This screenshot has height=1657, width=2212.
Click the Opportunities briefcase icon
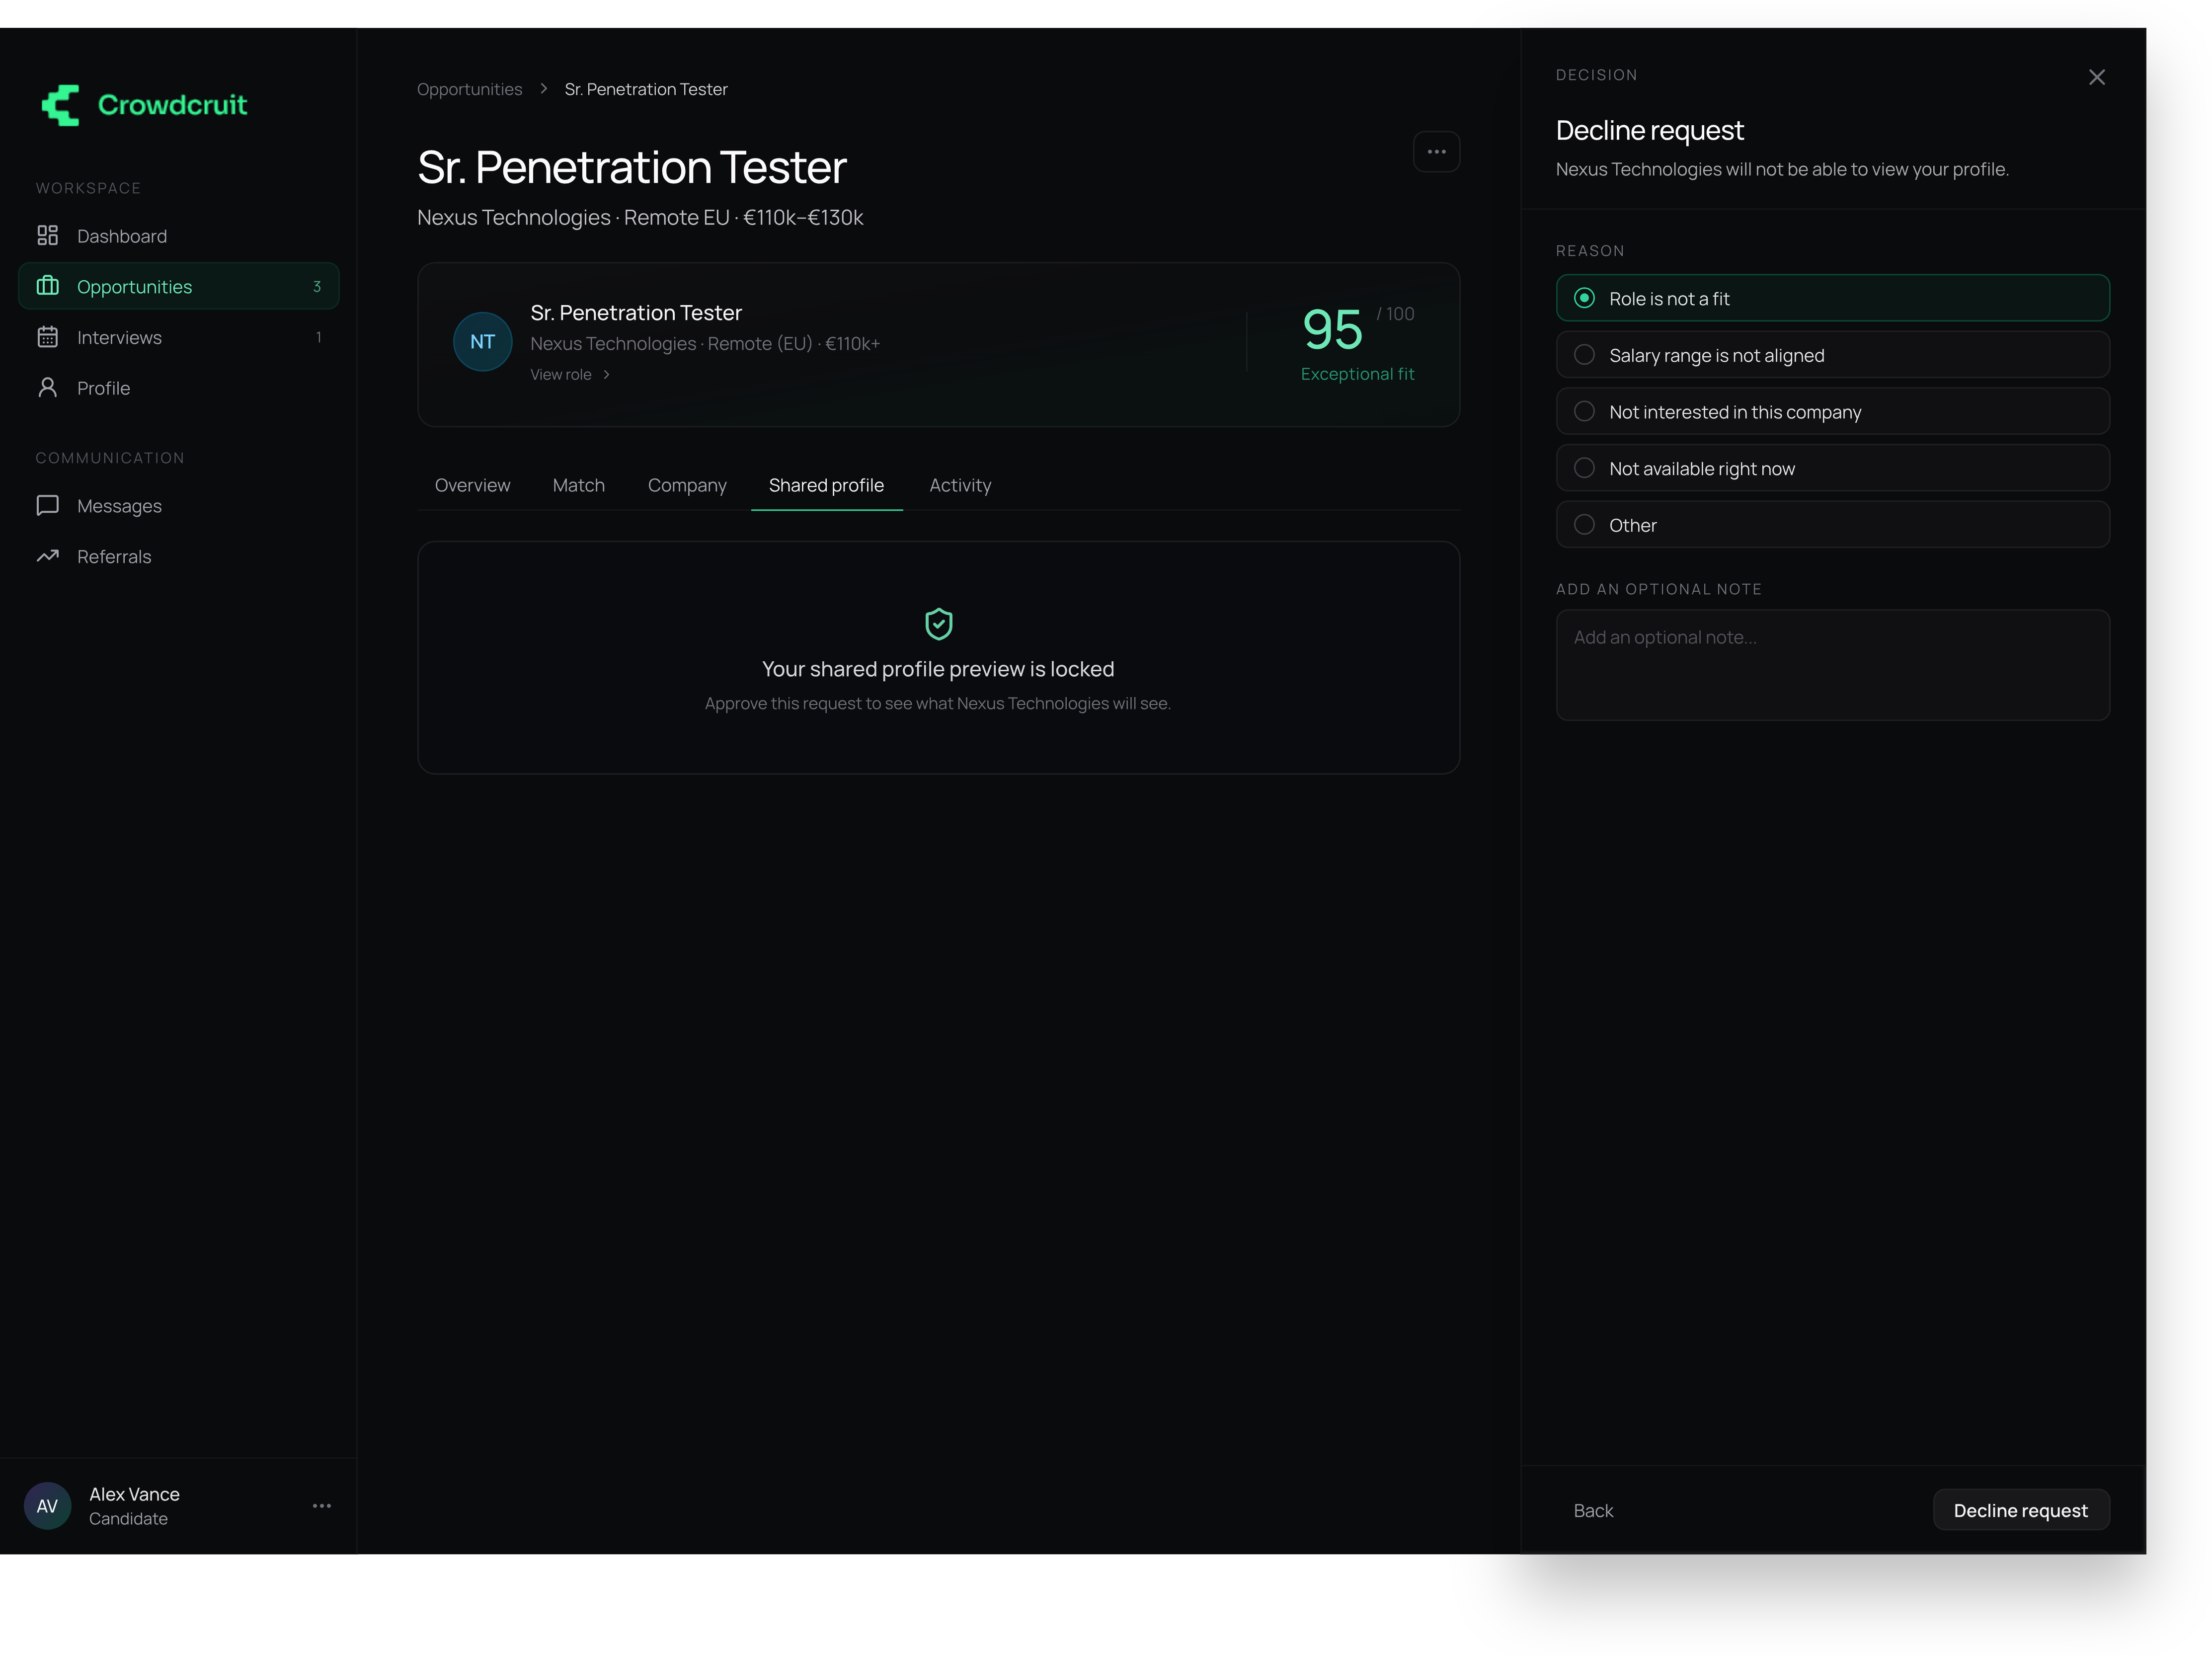click(47, 286)
